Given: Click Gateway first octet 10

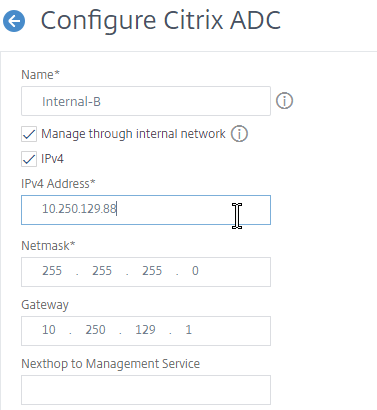Looking at the screenshot, I should coord(49,330).
